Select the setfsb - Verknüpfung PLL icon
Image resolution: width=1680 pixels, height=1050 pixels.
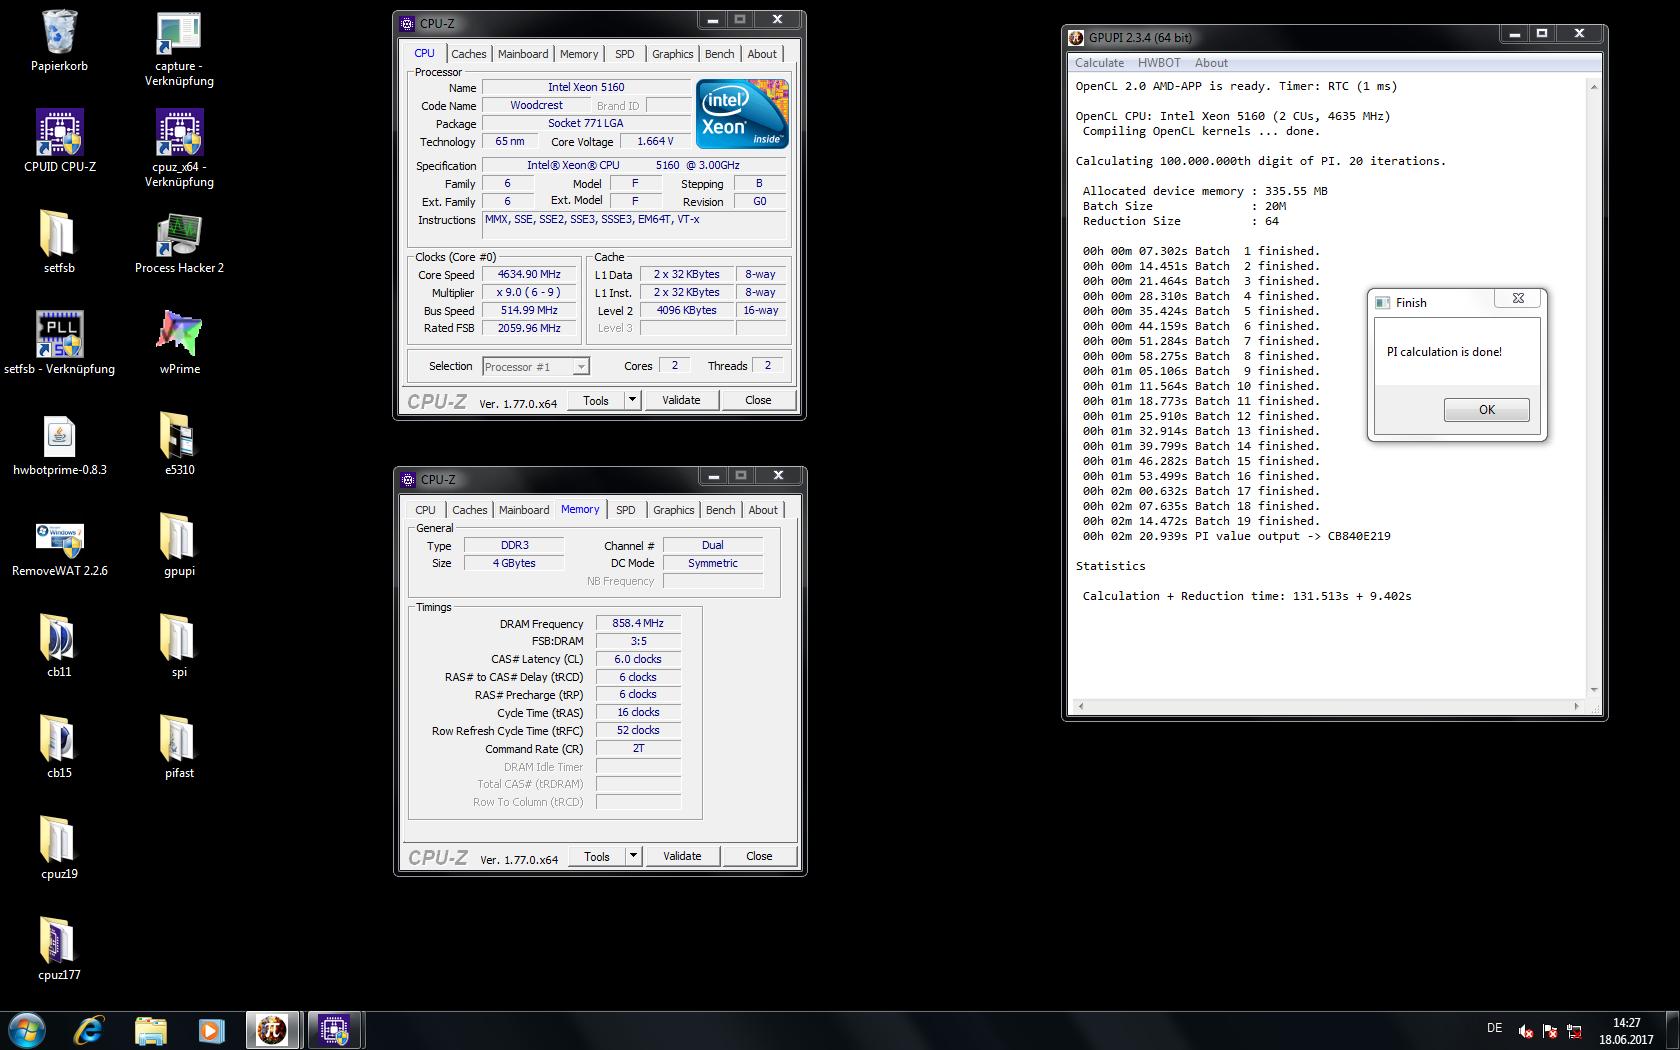click(x=59, y=343)
